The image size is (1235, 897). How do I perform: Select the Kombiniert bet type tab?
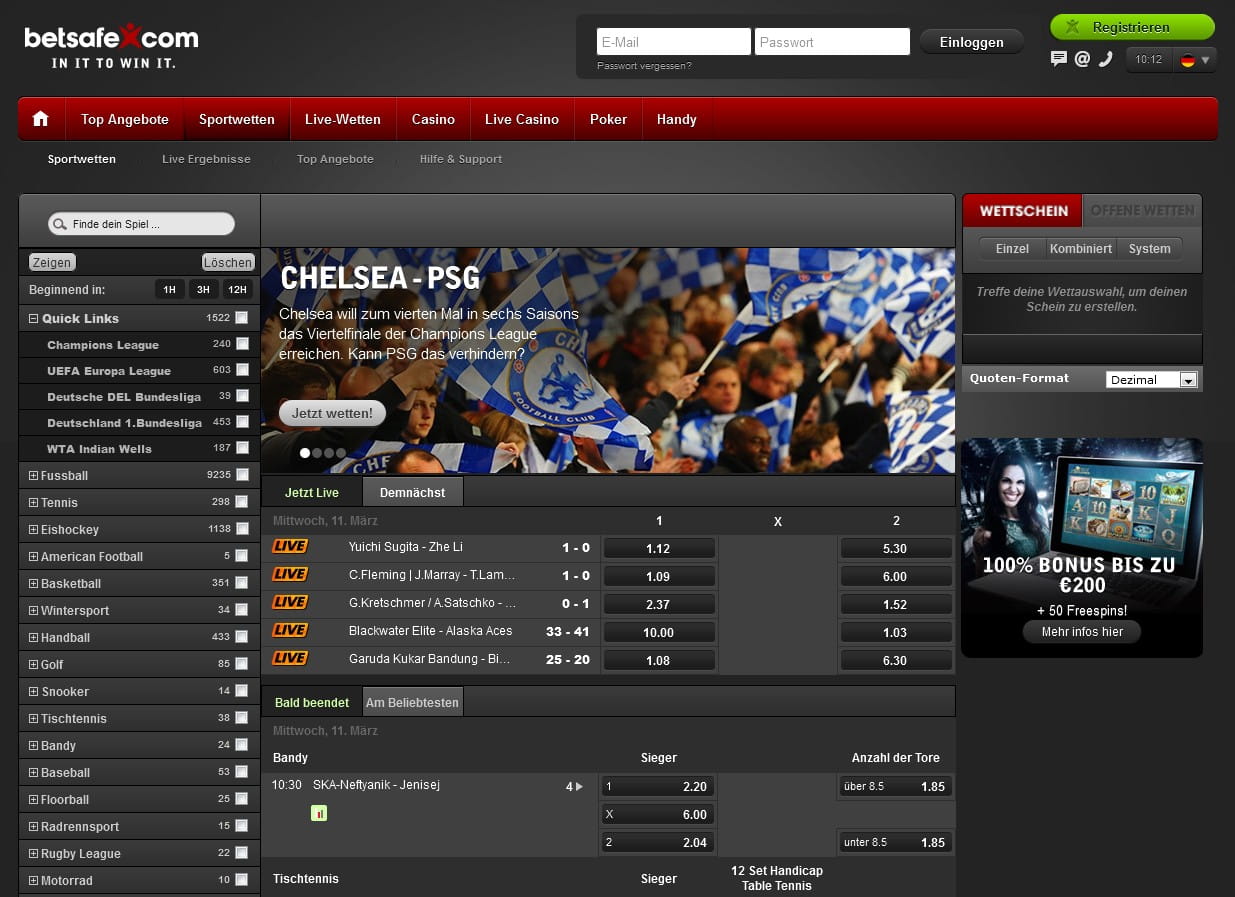(1081, 249)
